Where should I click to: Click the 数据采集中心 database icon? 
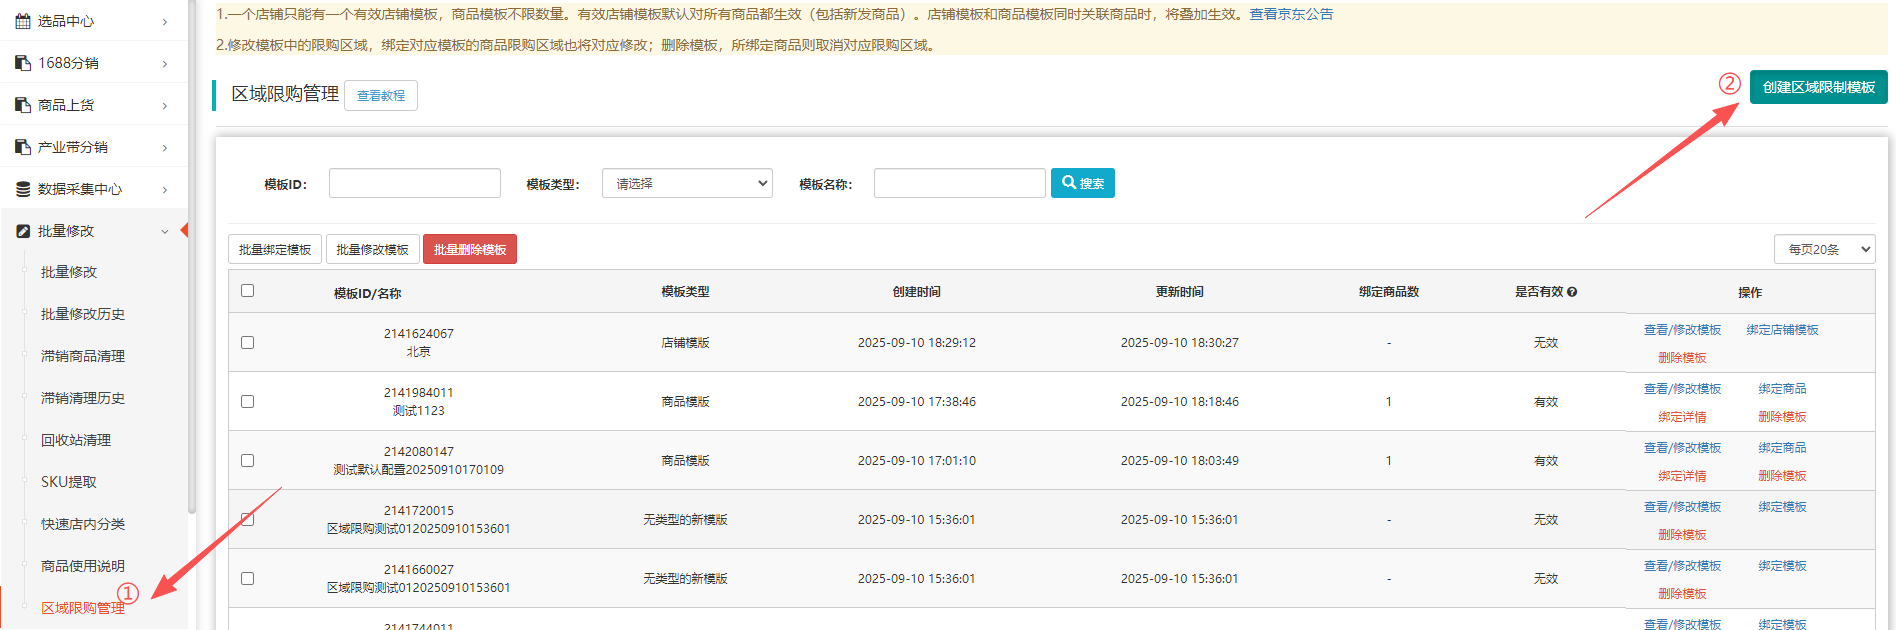(x=23, y=189)
